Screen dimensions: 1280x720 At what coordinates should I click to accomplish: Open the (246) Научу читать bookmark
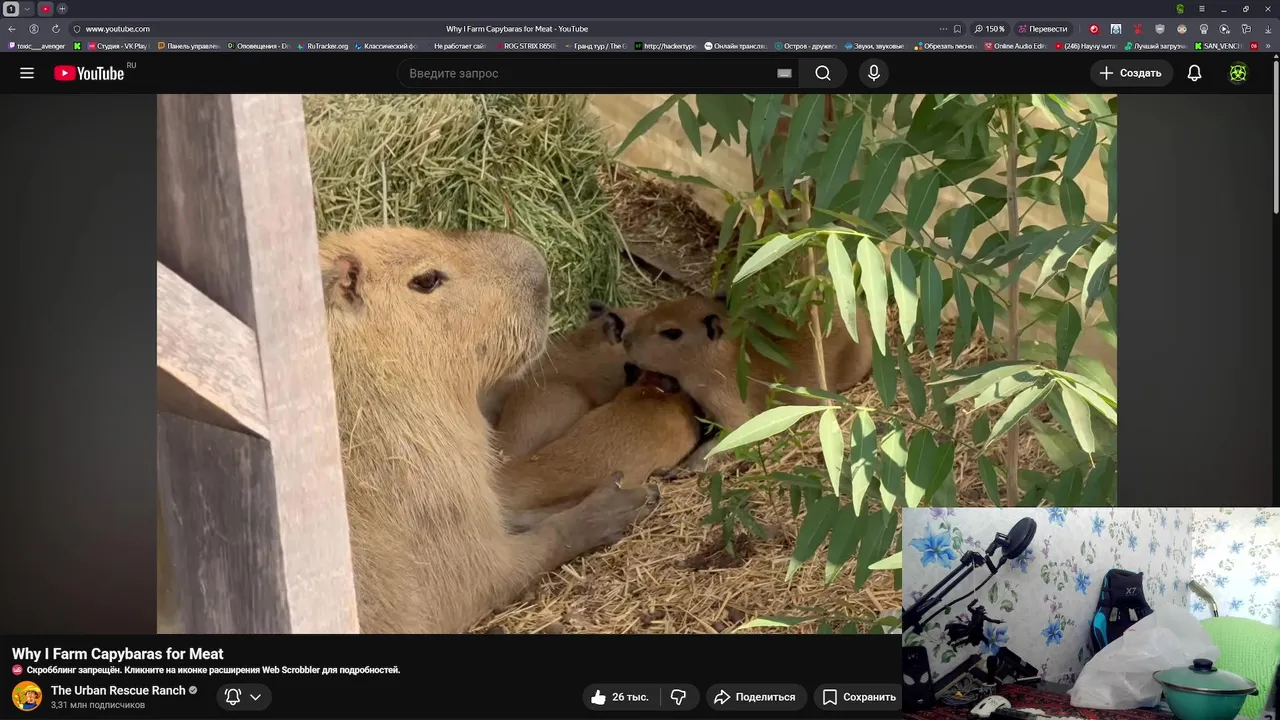(1085, 46)
